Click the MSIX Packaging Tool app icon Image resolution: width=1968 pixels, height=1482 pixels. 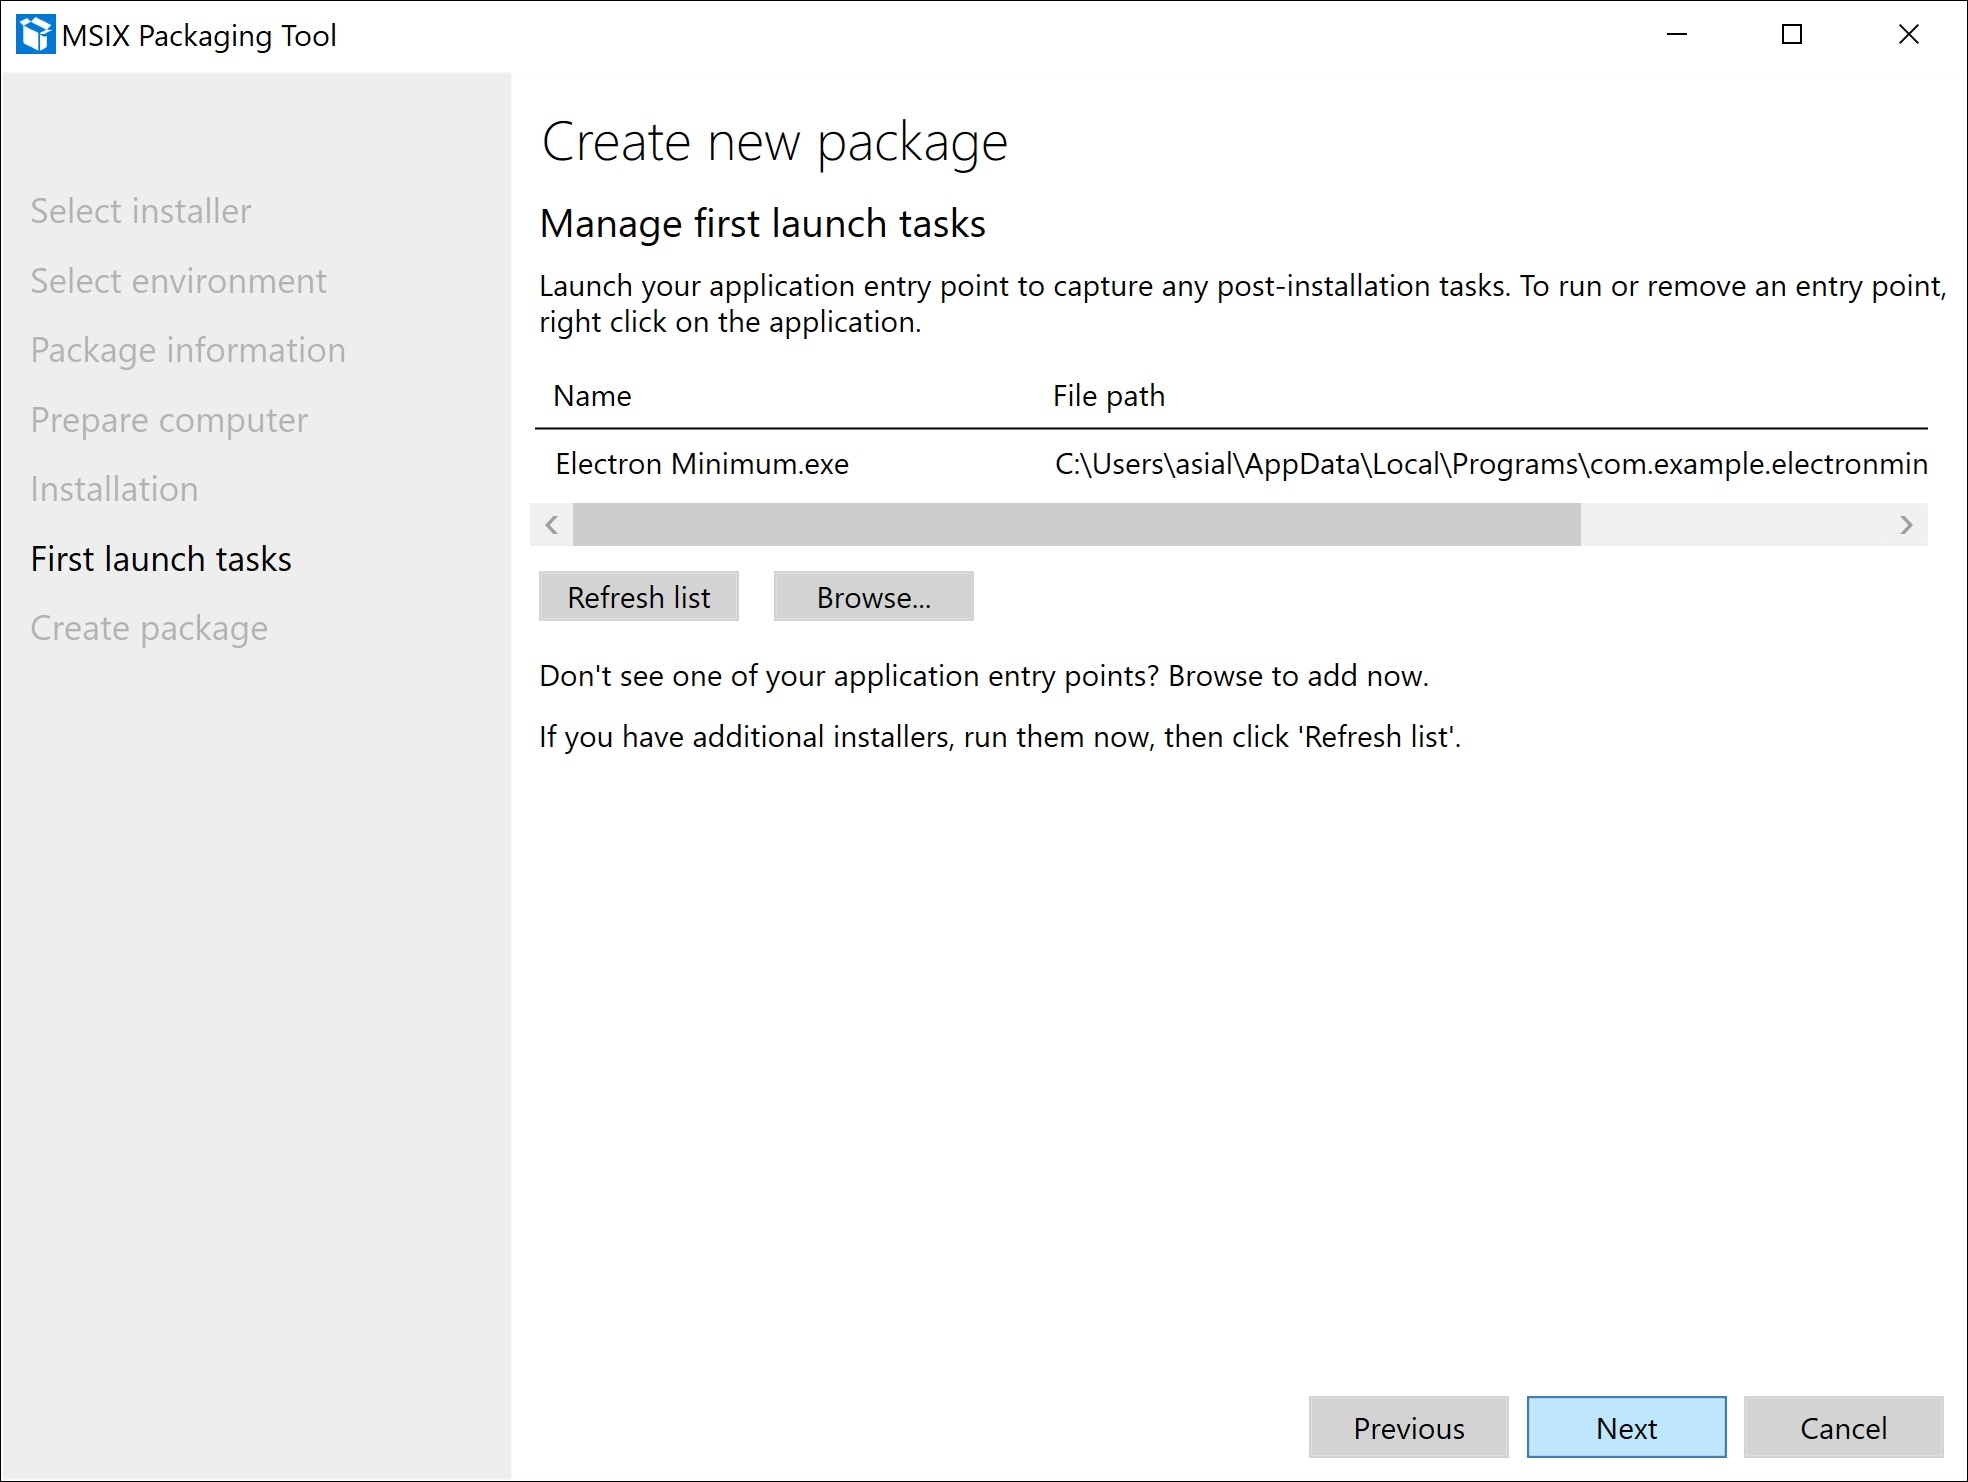point(36,35)
